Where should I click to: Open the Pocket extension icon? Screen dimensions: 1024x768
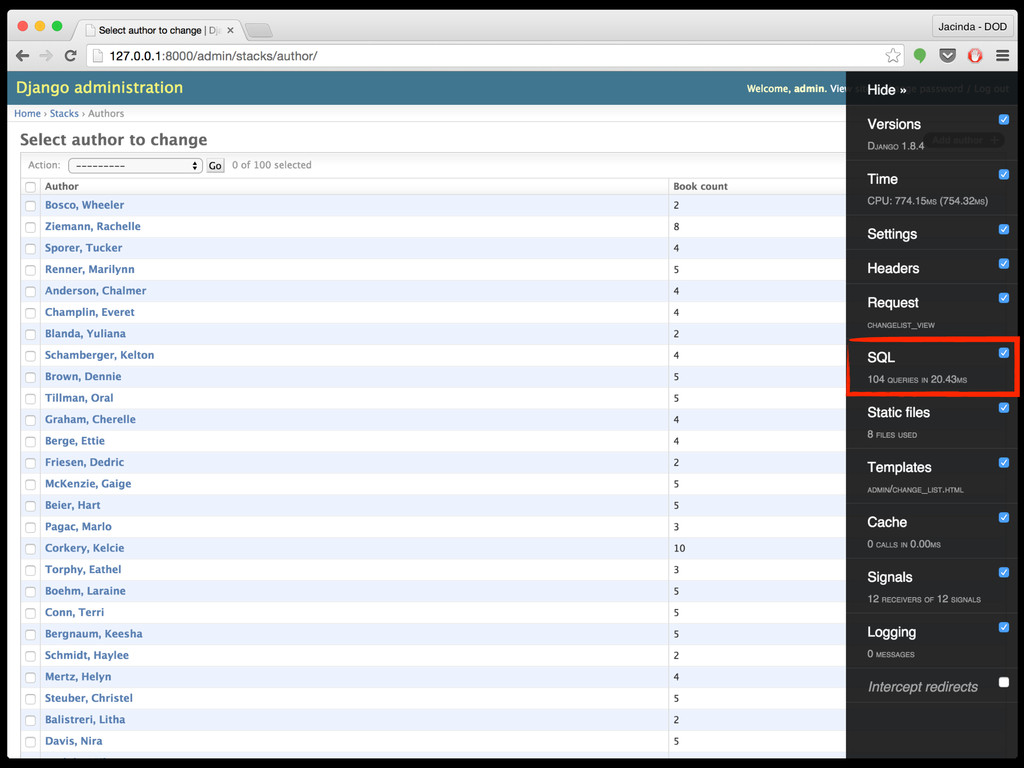coord(948,56)
